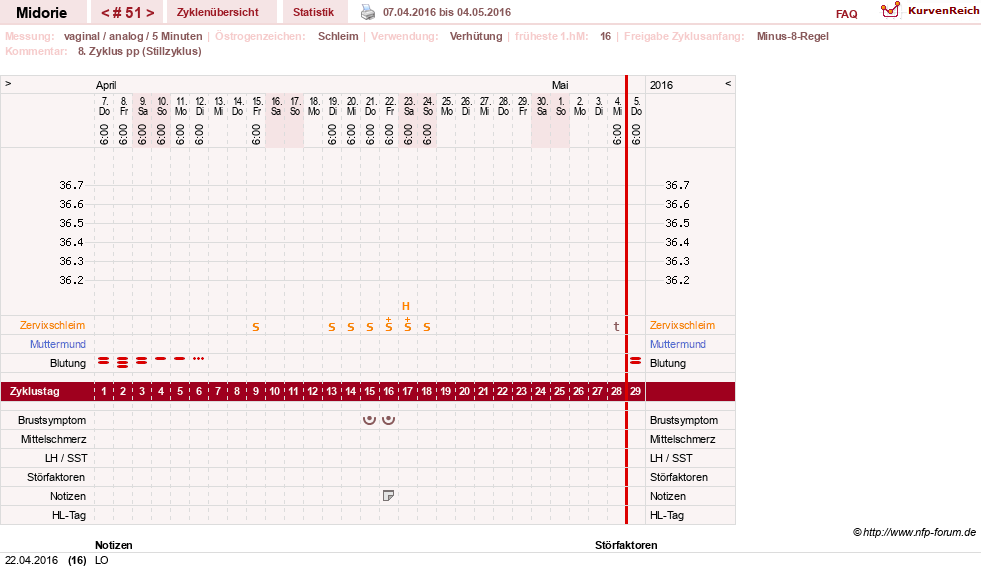Click the left Störfaktoren row label
Screen dimensions: 981x584
56,477
